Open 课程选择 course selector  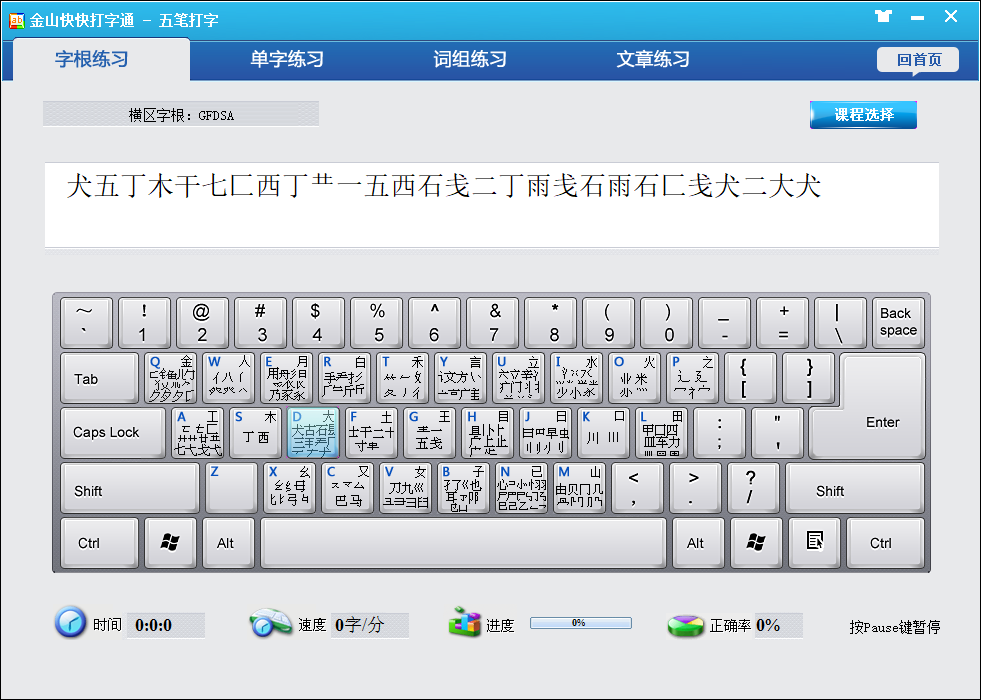click(863, 115)
